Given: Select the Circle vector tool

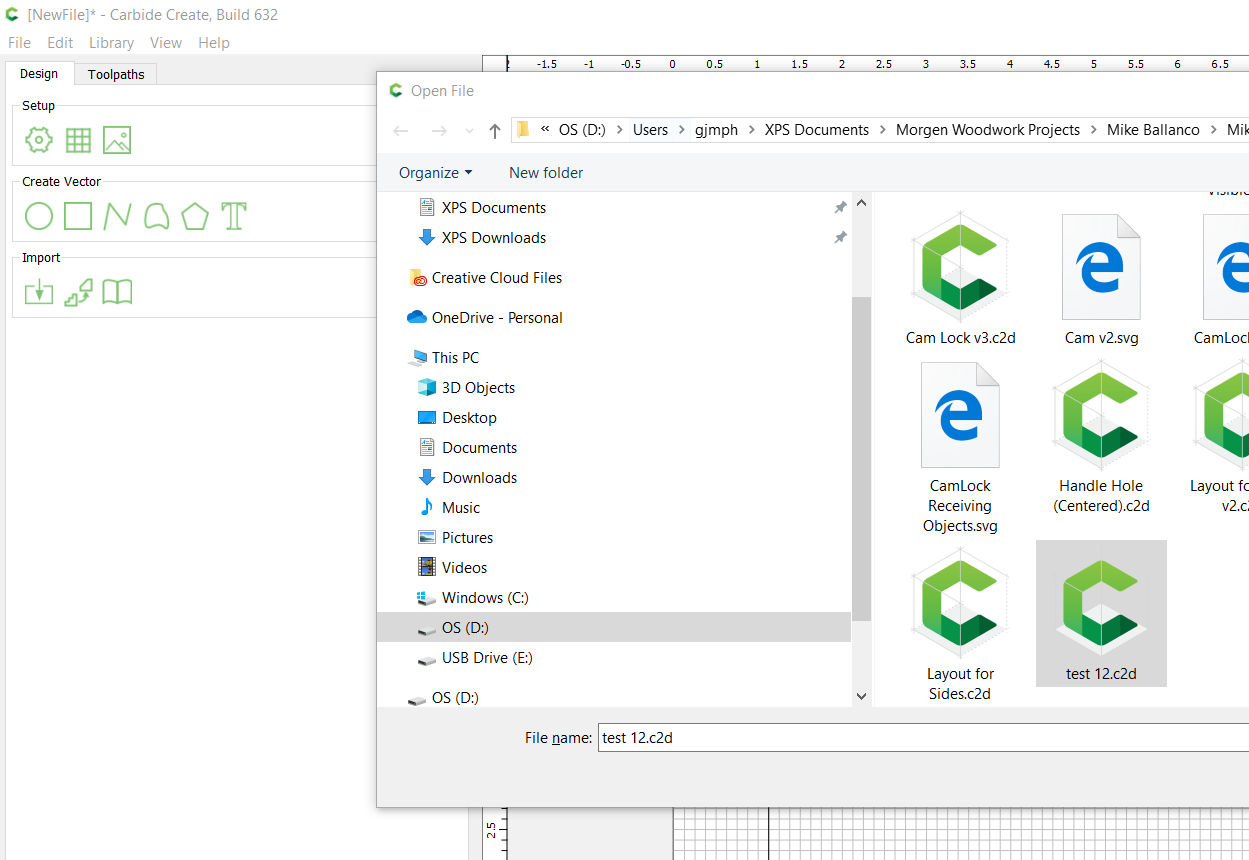Looking at the screenshot, I should tap(38, 216).
